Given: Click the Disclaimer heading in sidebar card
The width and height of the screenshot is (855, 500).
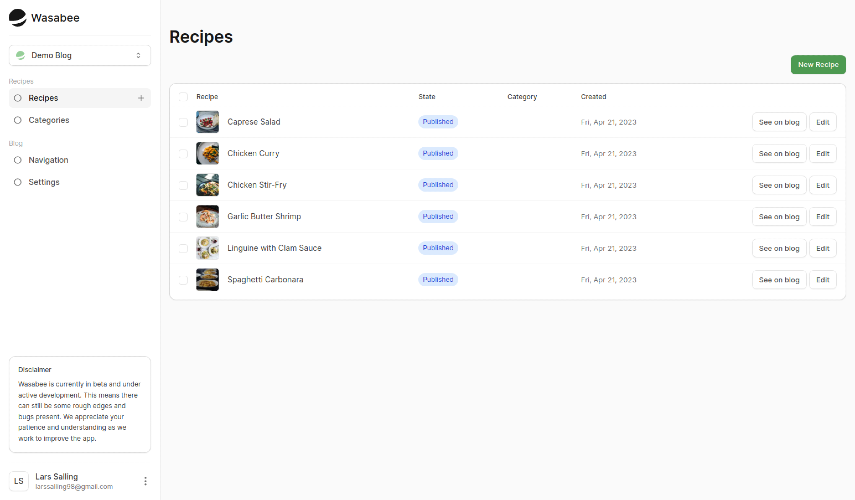Looking at the screenshot, I should coord(35,370).
